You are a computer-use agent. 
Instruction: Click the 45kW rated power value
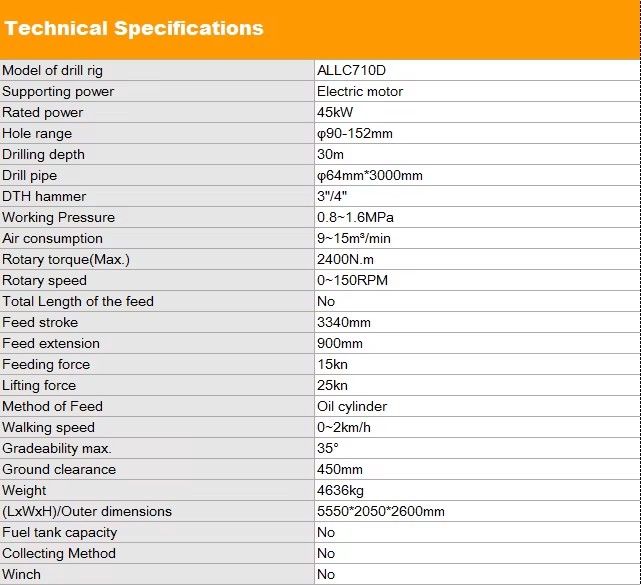pos(335,112)
